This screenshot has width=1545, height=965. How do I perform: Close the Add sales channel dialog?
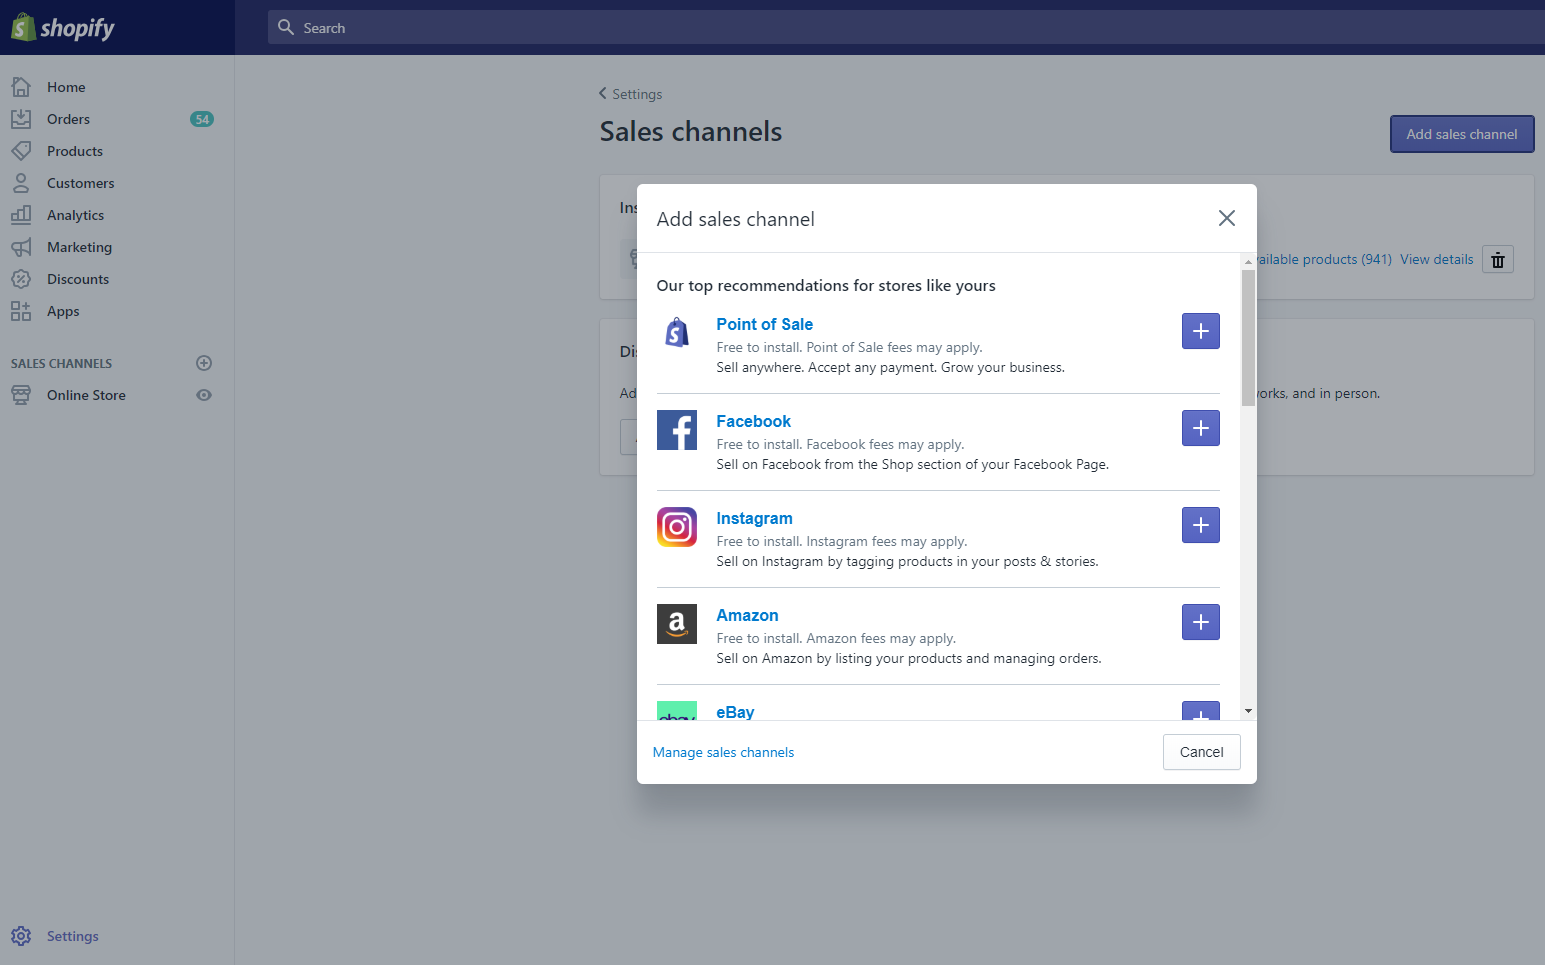(x=1227, y=218)
